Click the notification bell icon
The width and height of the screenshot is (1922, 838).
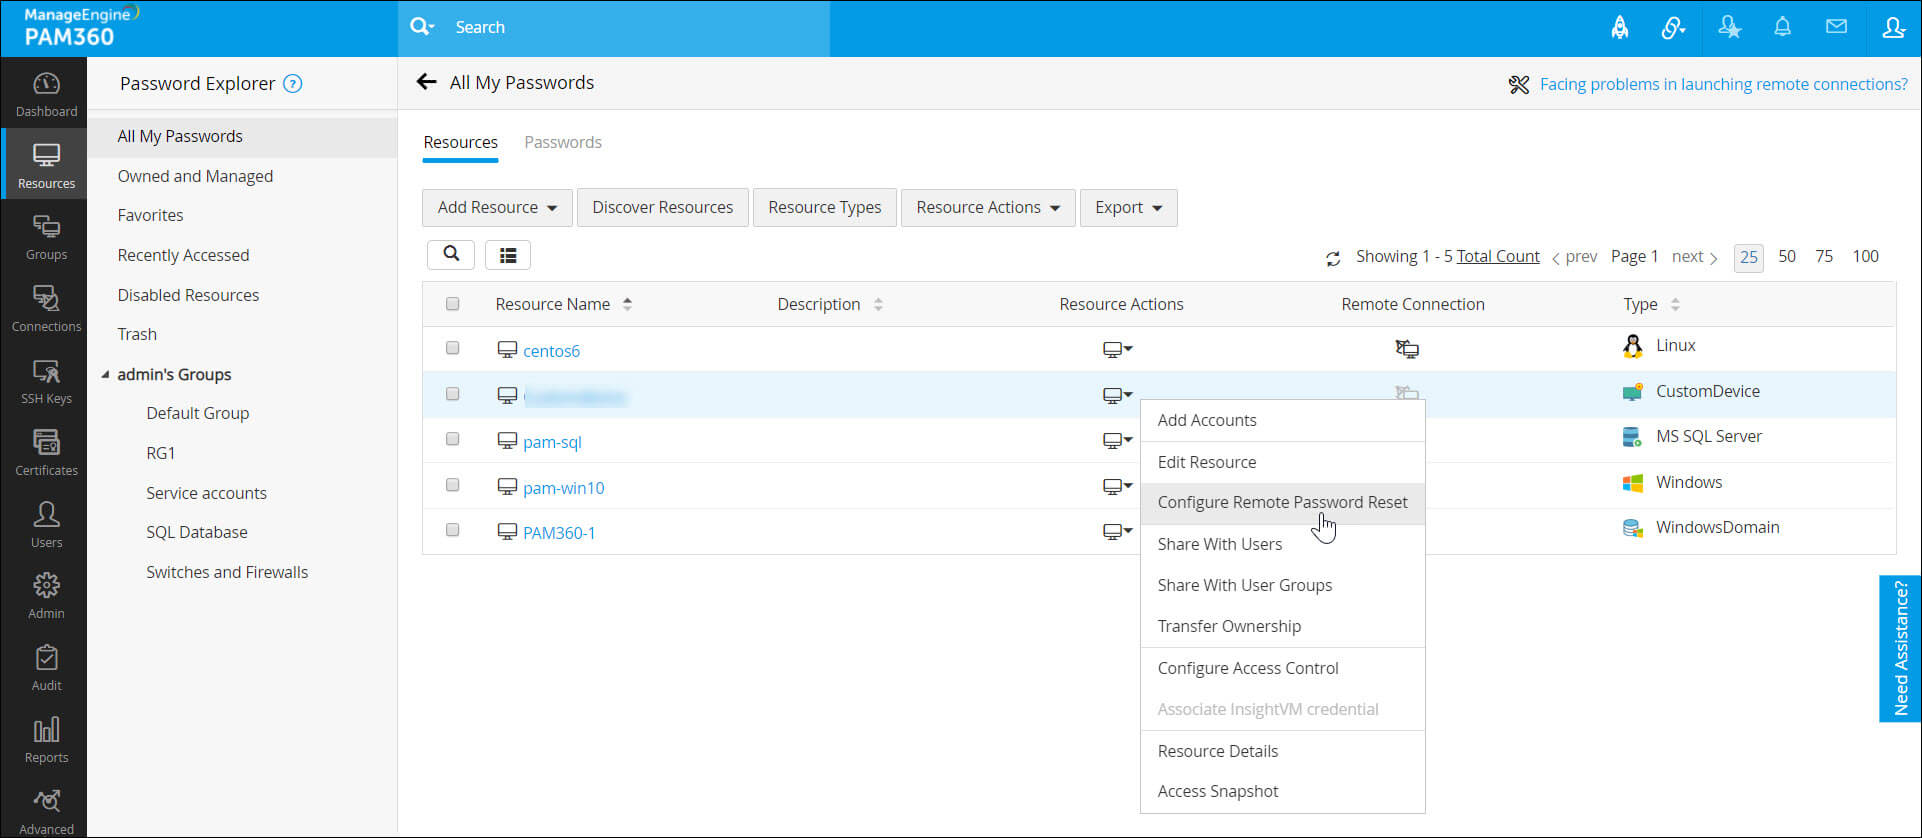click(x=1782, y=28)
